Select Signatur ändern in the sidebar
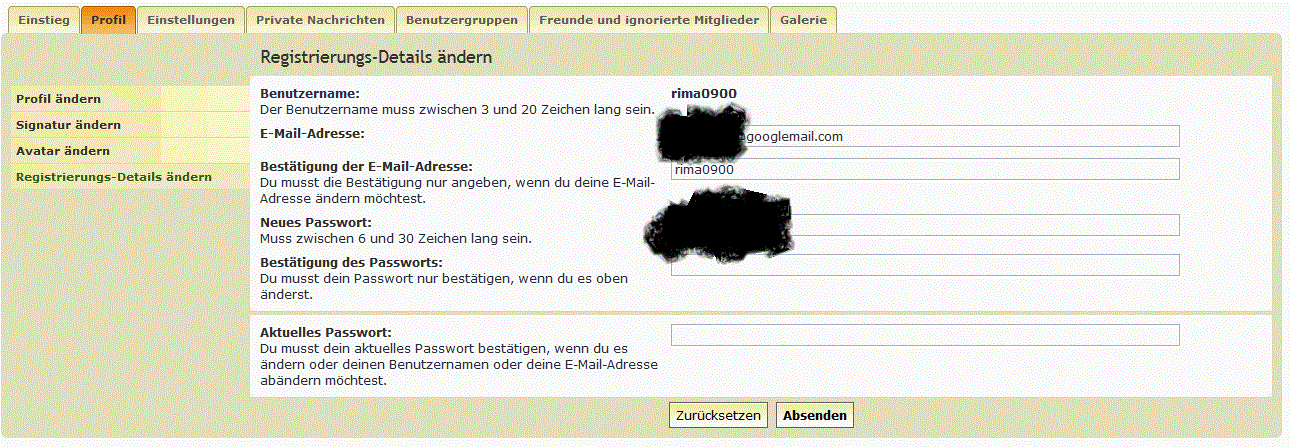This screenshot has height=447, width=1291. click(x=68, y=125)
